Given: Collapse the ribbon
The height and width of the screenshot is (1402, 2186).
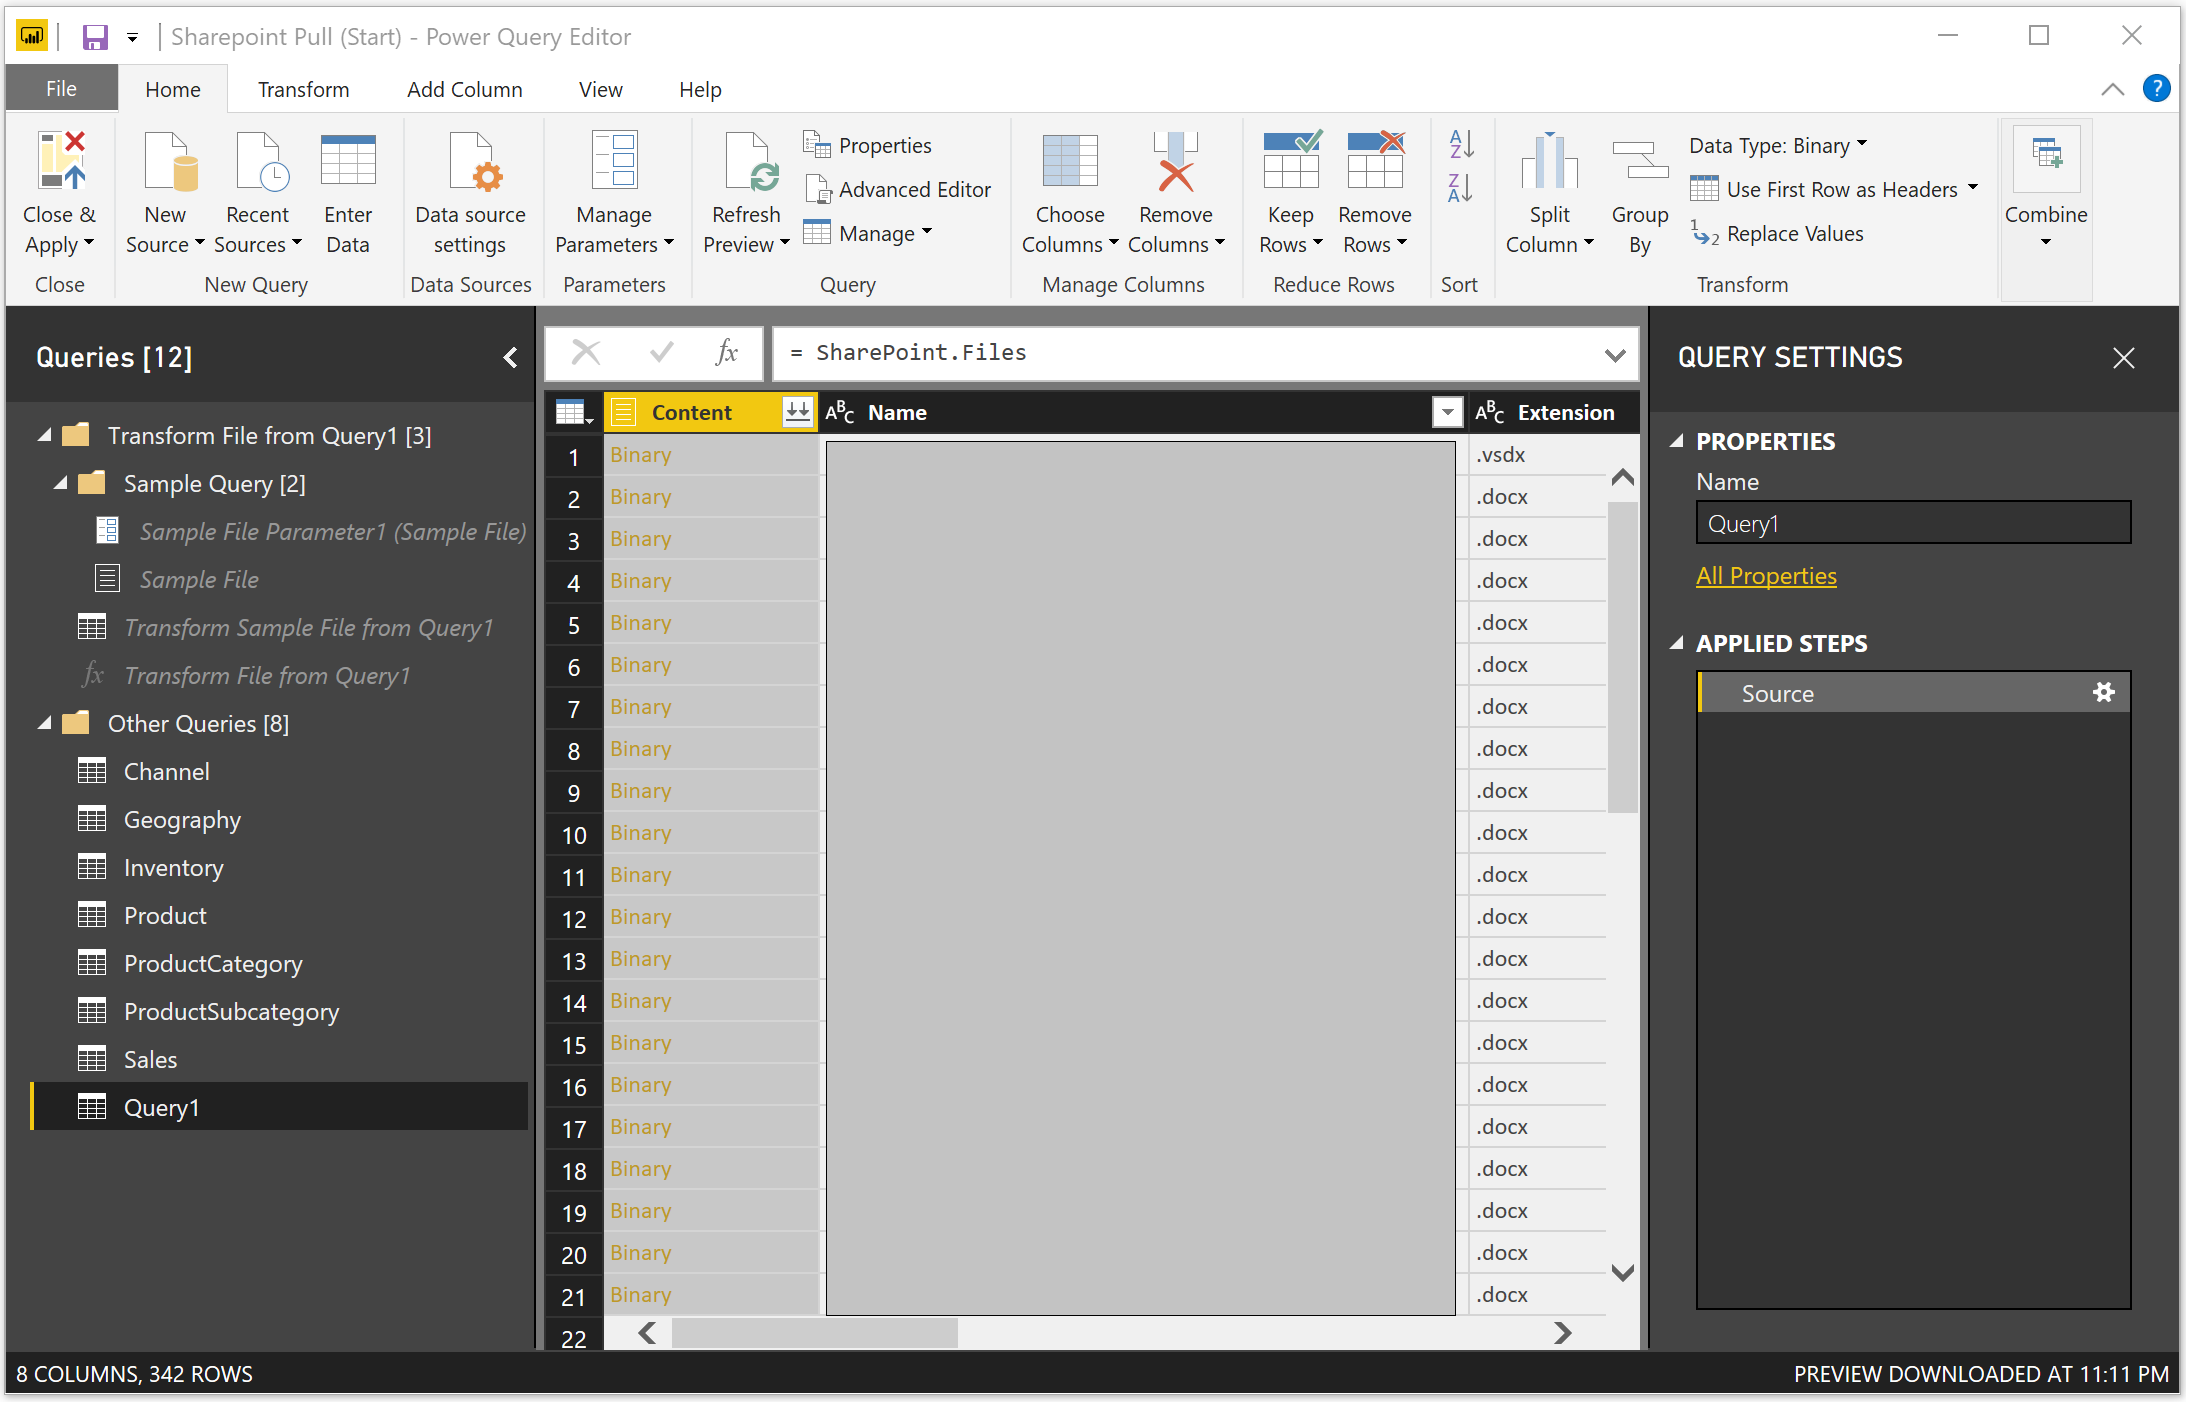Looking at the screenshot, I should pyautogui.click(x=2113, y=90).
